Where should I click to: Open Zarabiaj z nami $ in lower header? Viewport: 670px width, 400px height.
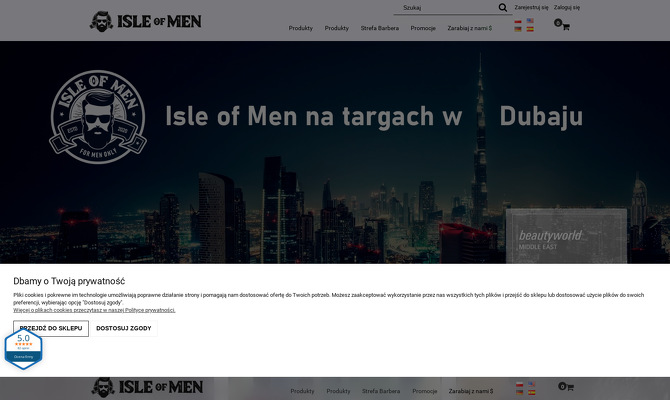pyautogui.click(x=471, y=391)
